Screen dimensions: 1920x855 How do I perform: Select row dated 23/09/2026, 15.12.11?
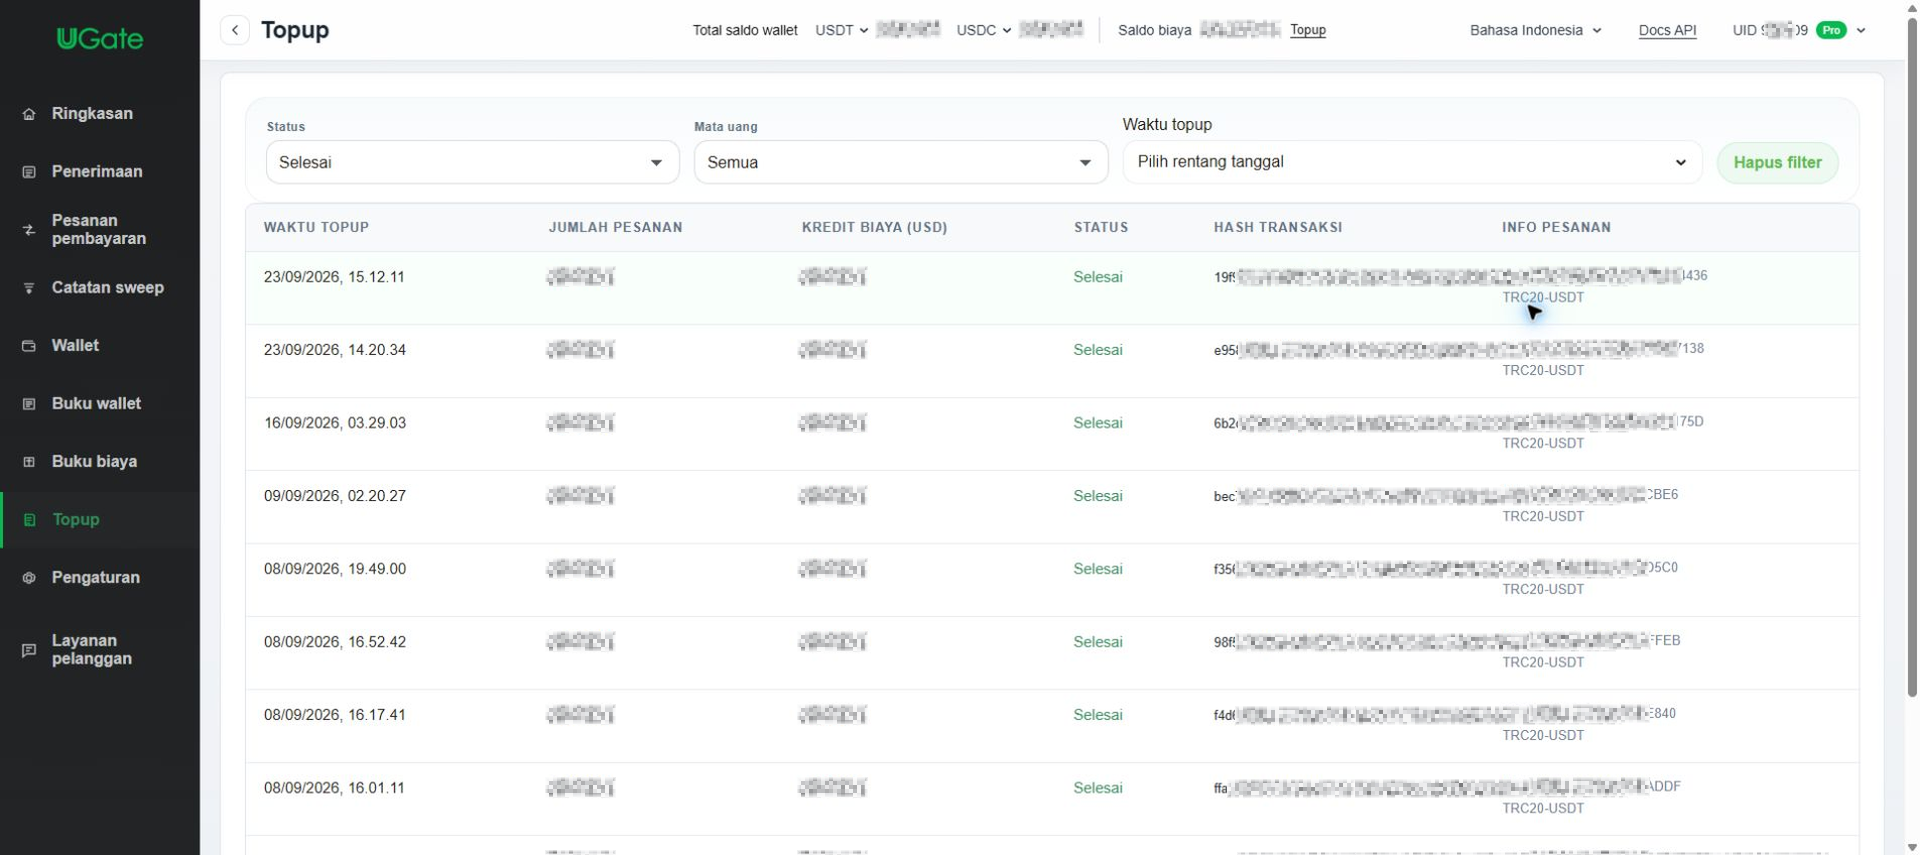click(x=1052, y=288)
